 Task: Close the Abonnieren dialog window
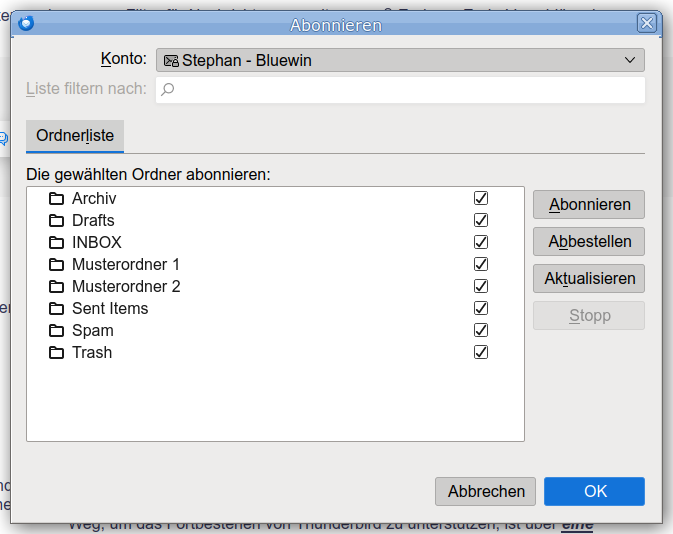[x=647, y=23]
